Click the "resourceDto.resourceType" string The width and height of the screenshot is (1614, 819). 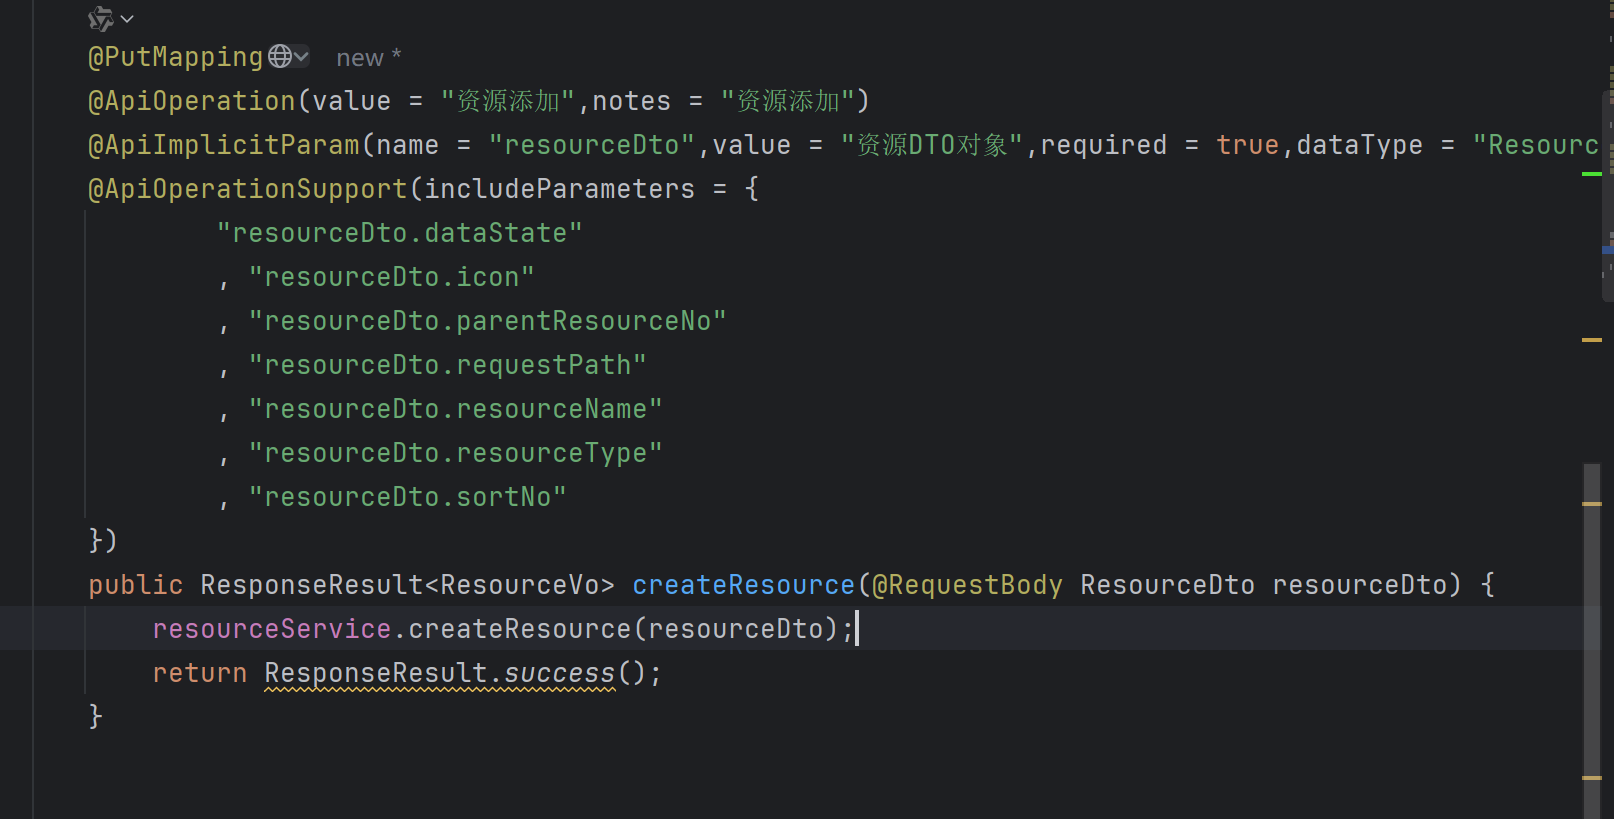click(x=456, y=453)
